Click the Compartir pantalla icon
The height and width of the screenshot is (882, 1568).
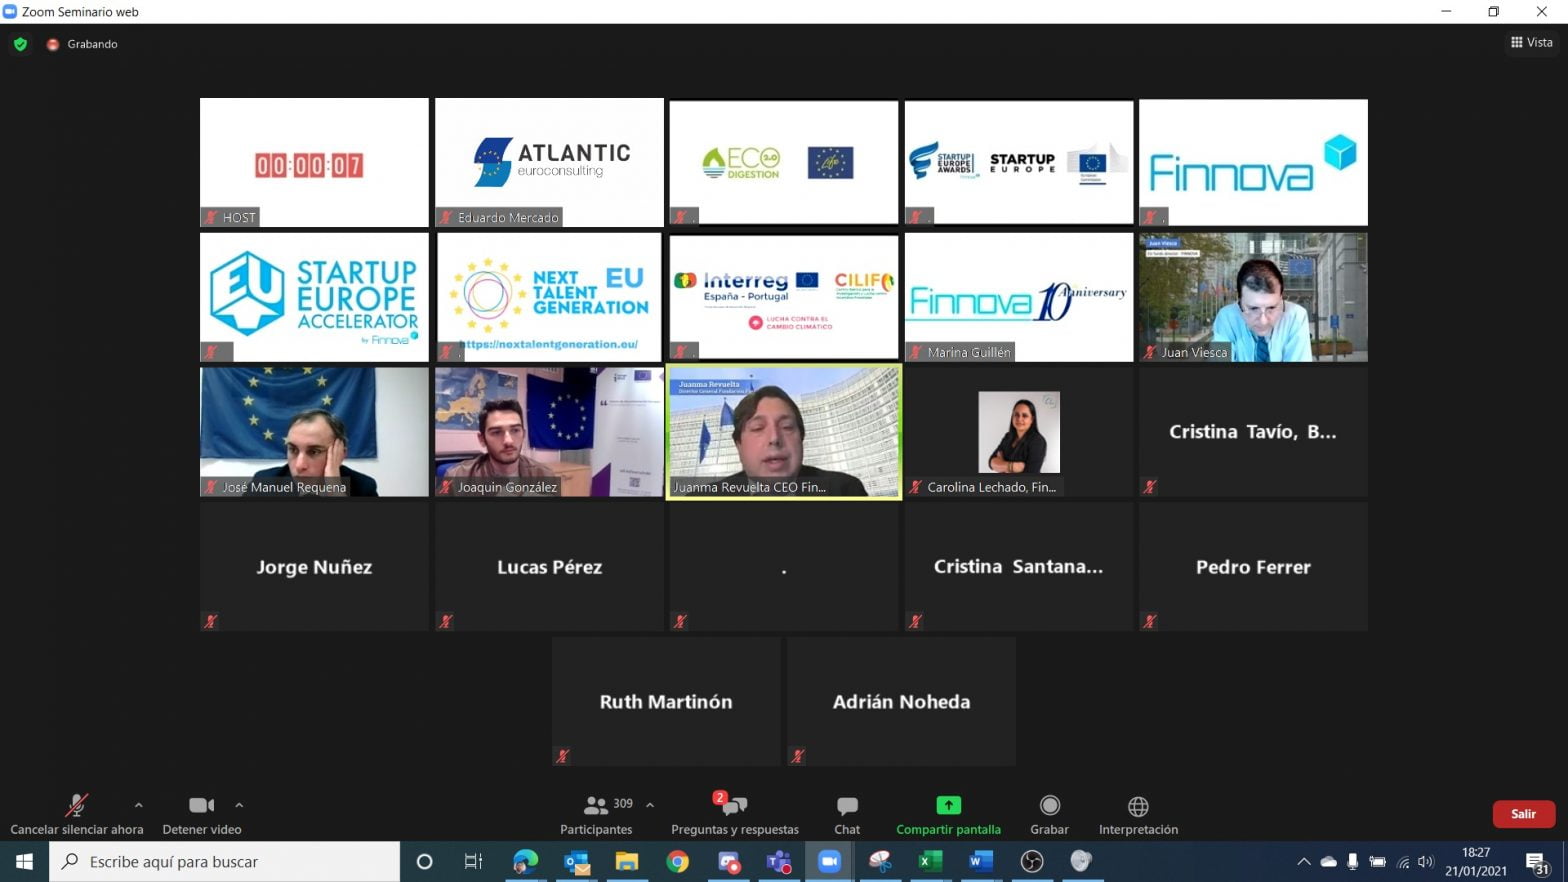[x=948, y=806]
